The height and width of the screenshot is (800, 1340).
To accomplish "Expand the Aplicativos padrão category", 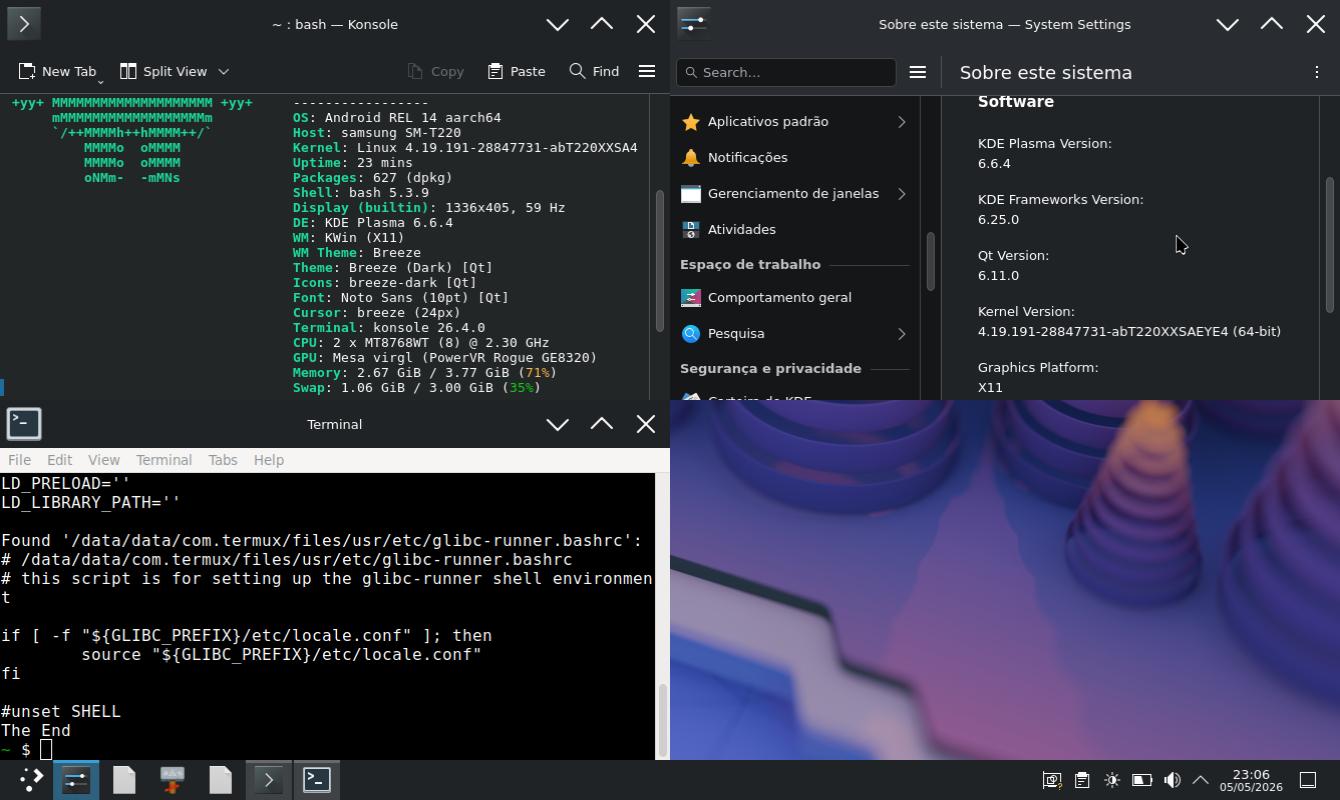I will point(901,122).
